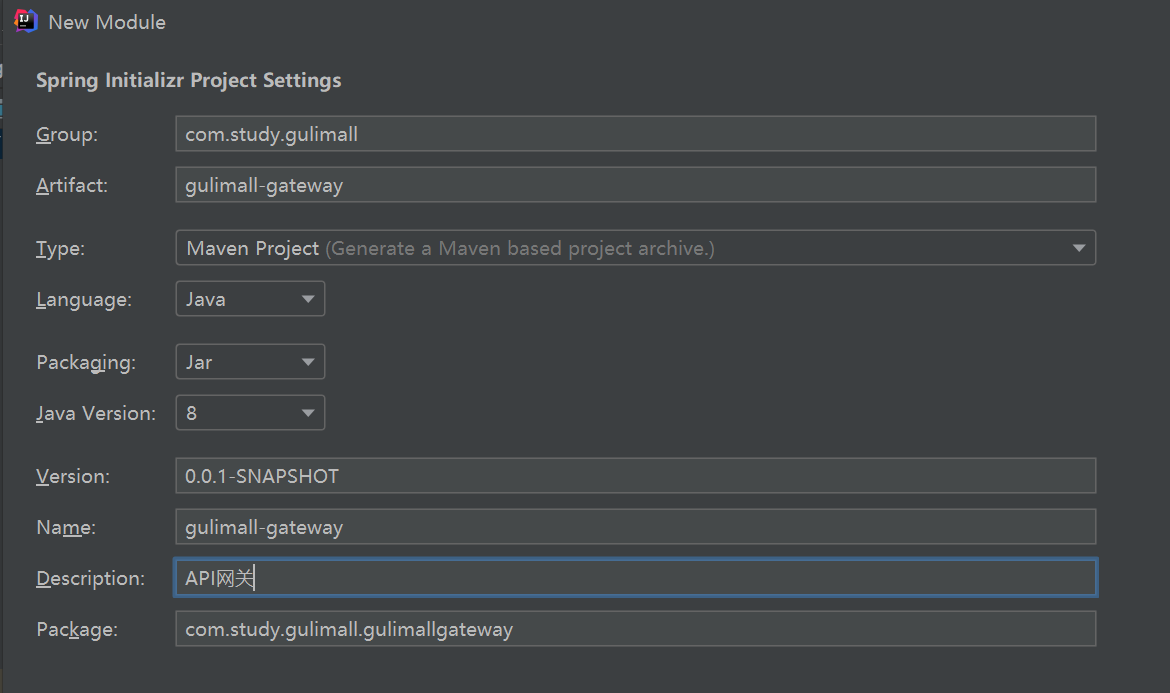Click the Java language combo box
Viewport: 1170px width, 693px height.
[250, 299]
